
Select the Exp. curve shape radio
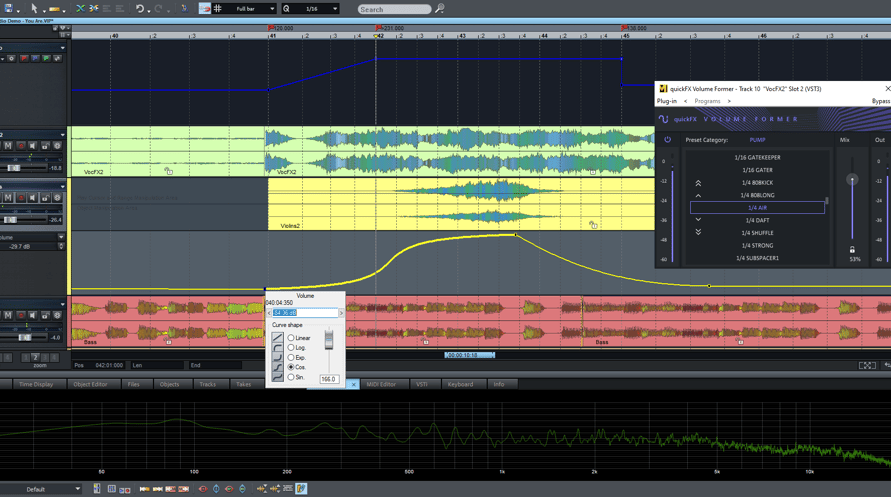[291, 357]
